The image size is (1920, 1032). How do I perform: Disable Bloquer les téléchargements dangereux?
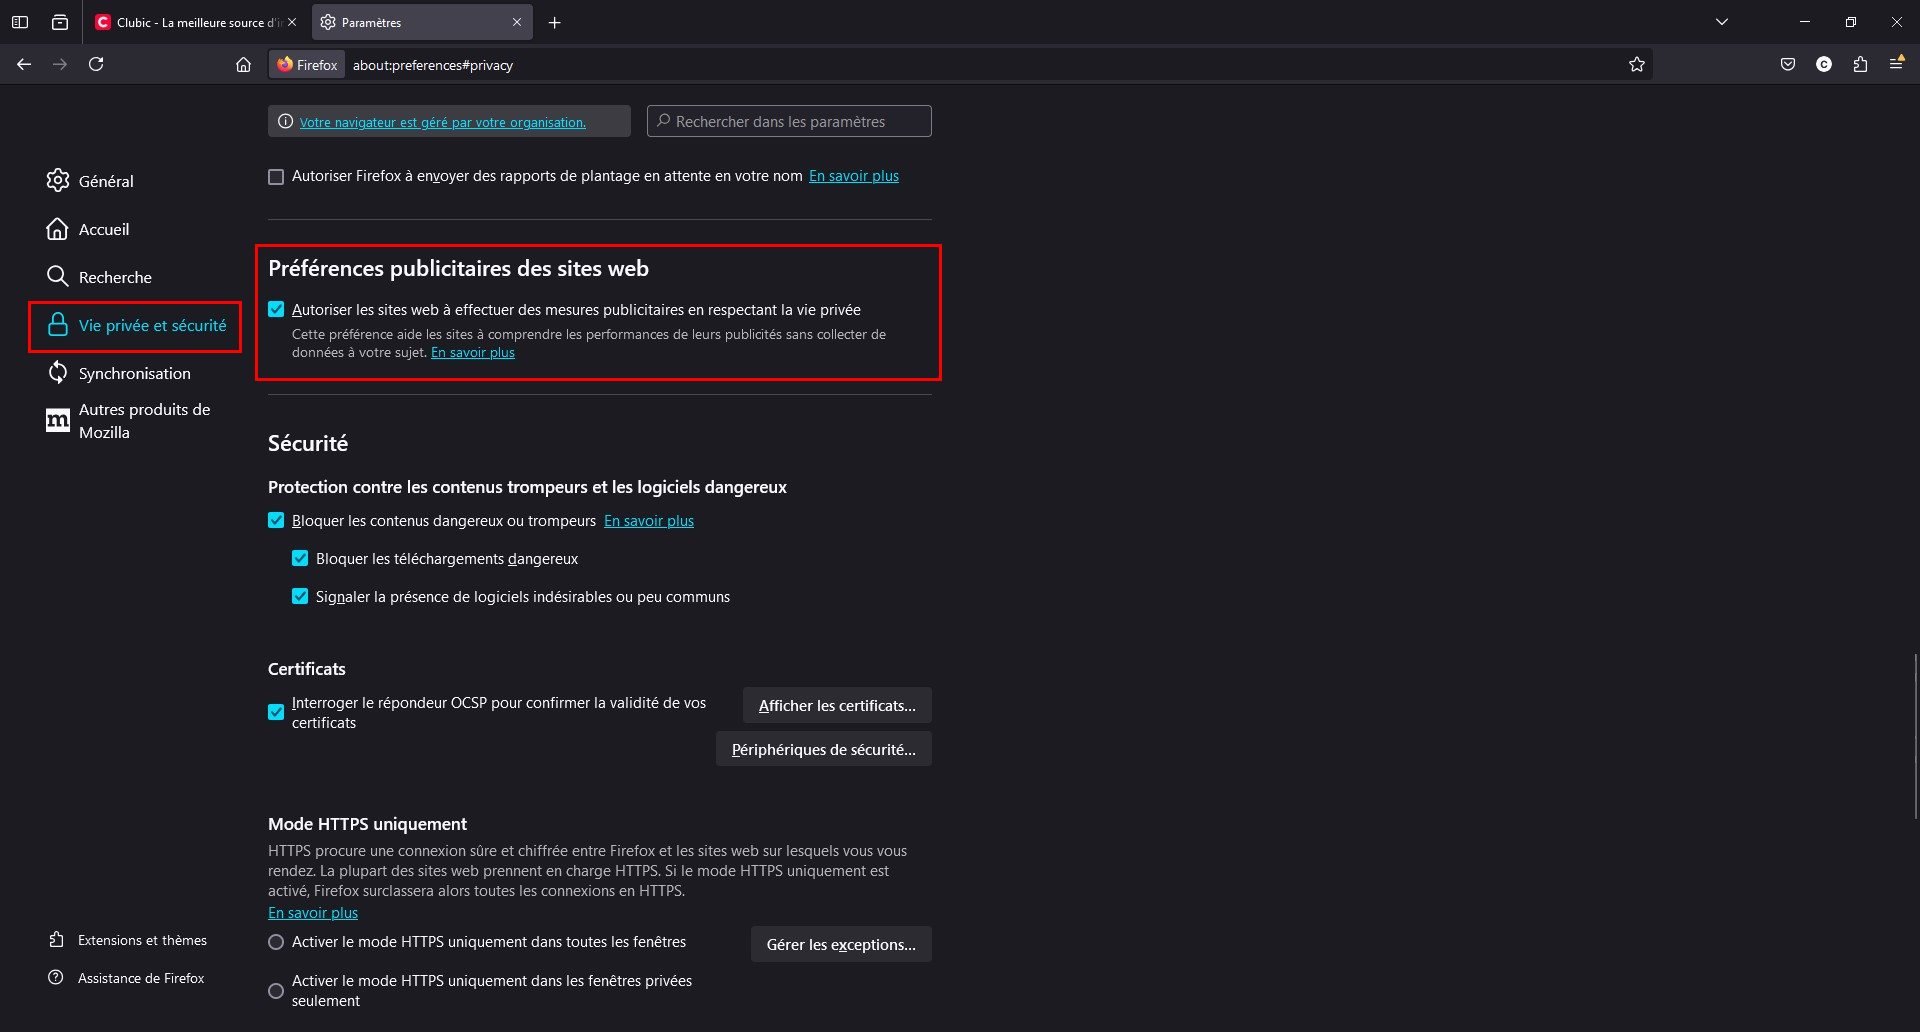coord(300,559)
